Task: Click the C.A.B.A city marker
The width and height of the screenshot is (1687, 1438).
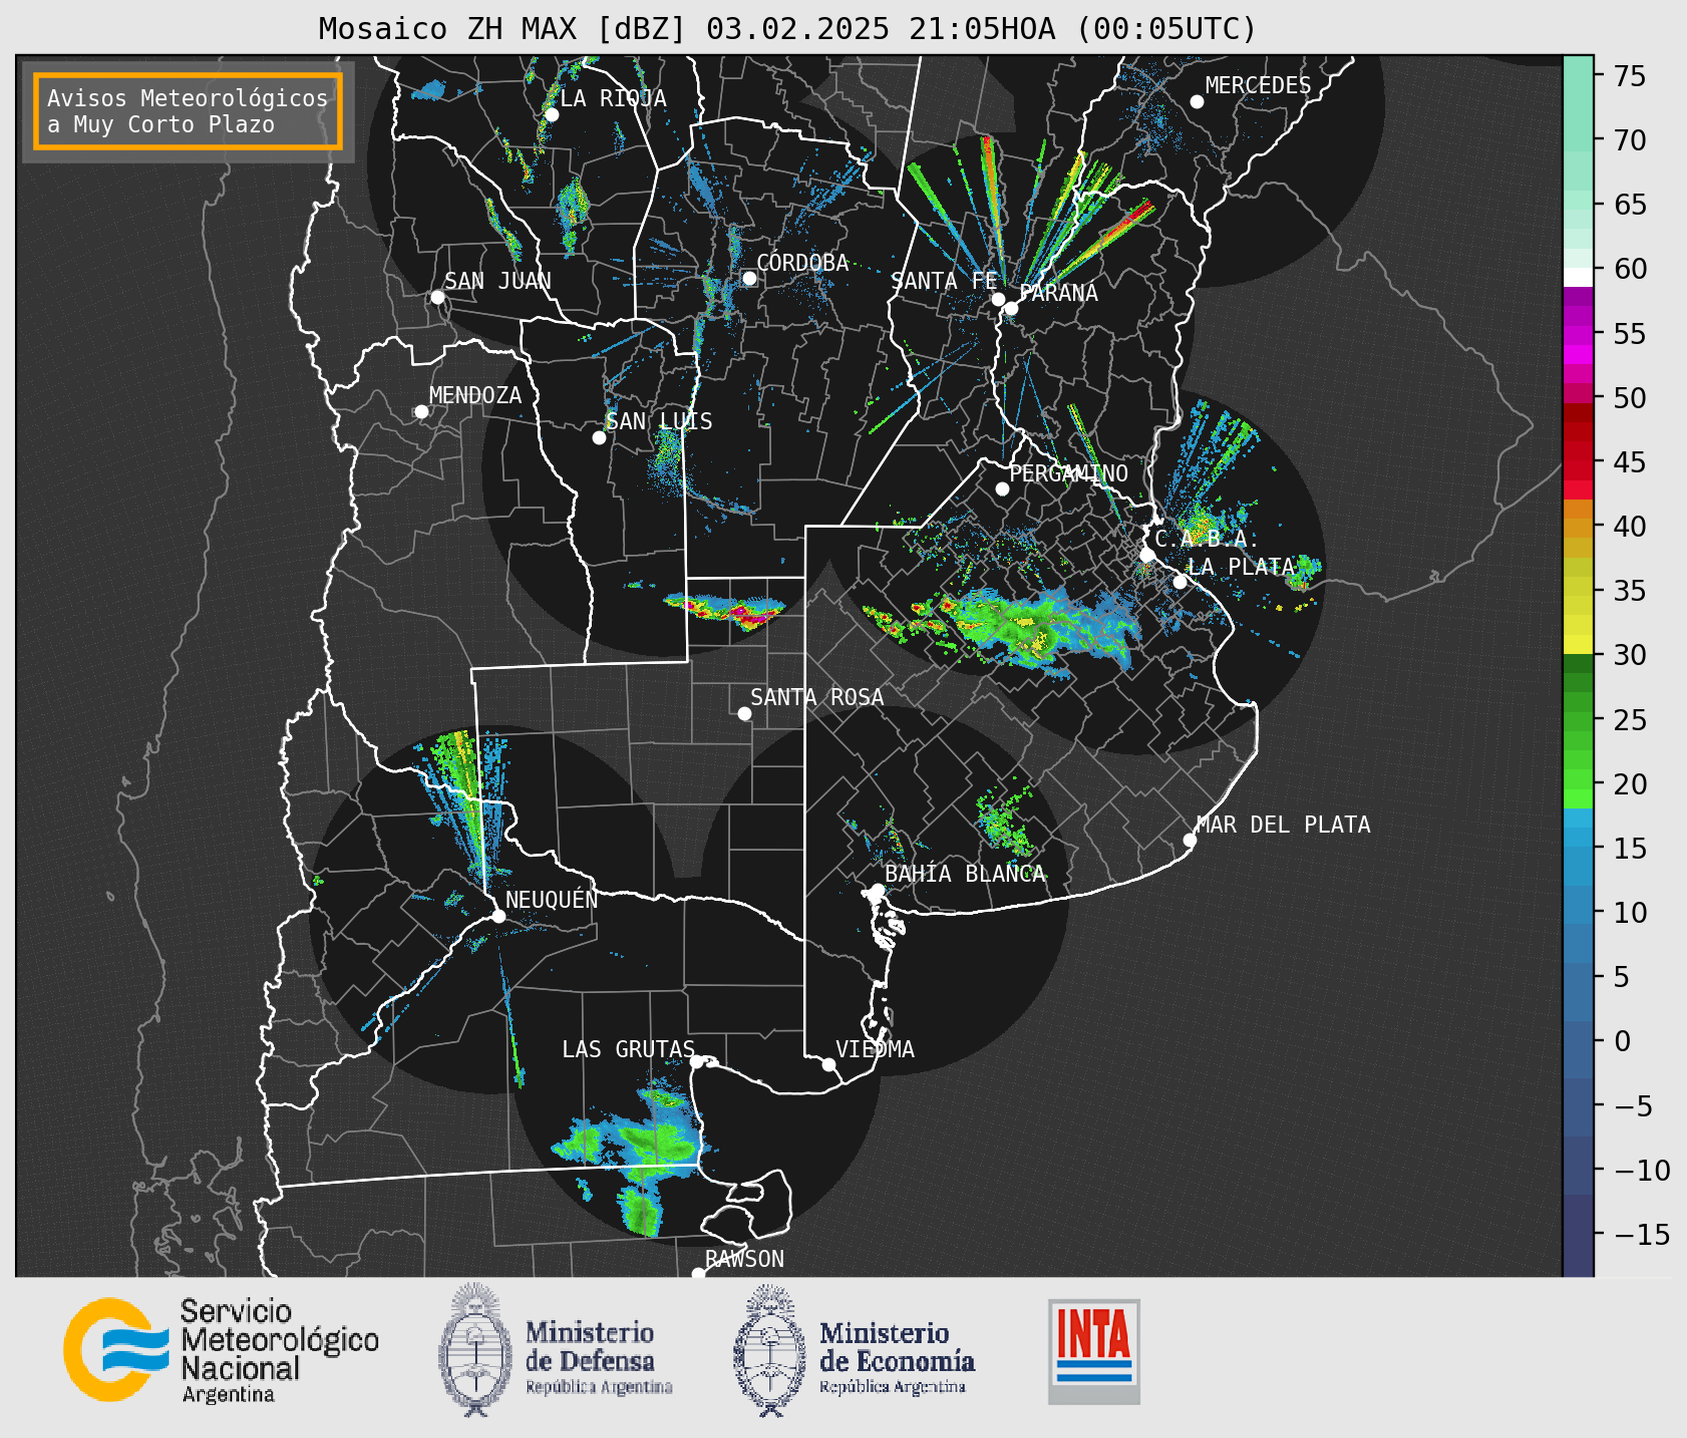Action: coord(1148,555)
